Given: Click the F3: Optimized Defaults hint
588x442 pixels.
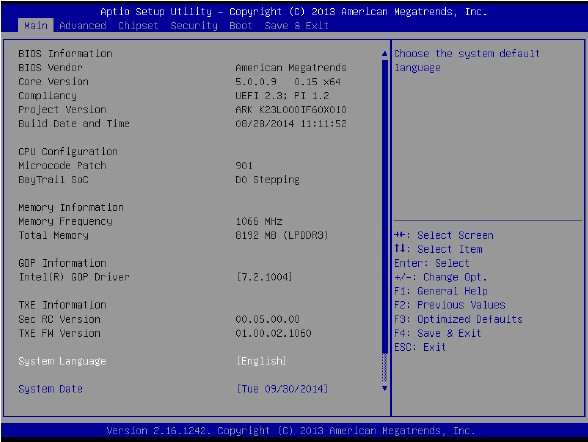Looking at the screenshot, I should coord(458,319).
